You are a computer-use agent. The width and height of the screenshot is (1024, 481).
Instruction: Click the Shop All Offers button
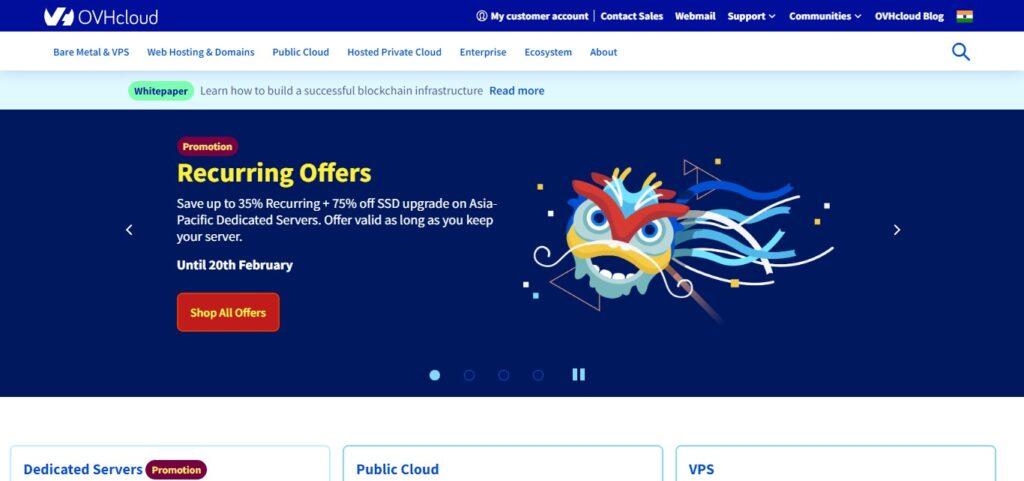click(228, 312)
